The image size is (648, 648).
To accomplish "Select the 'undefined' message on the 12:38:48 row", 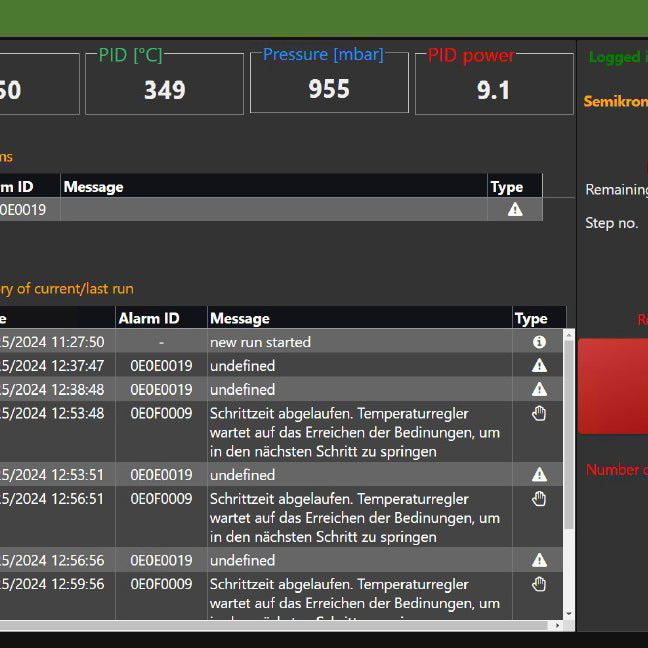I will coord(242,389).
